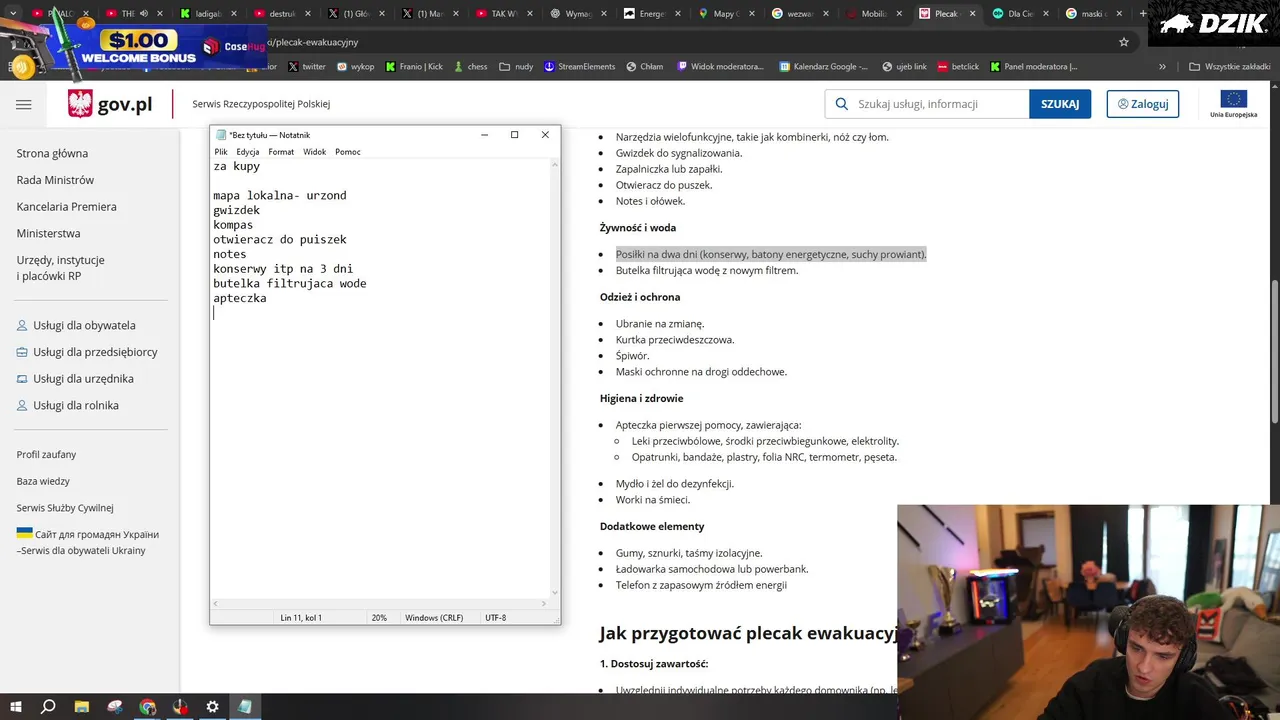Open the StreamElements bookmark
Screen dimensions: 1280x720
click(x=579, y=66)
